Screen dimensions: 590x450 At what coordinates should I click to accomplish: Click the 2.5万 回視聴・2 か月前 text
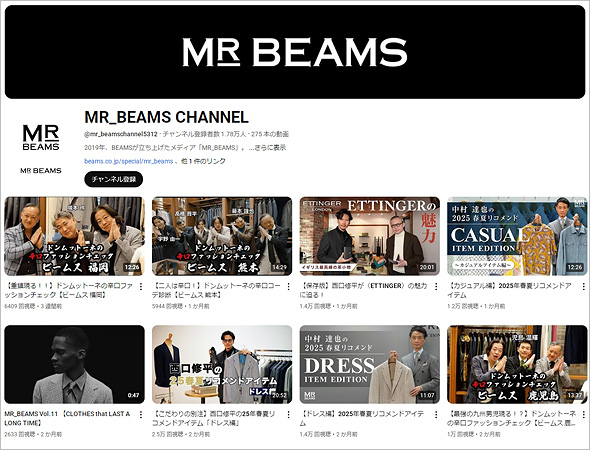tap(181, 434)
